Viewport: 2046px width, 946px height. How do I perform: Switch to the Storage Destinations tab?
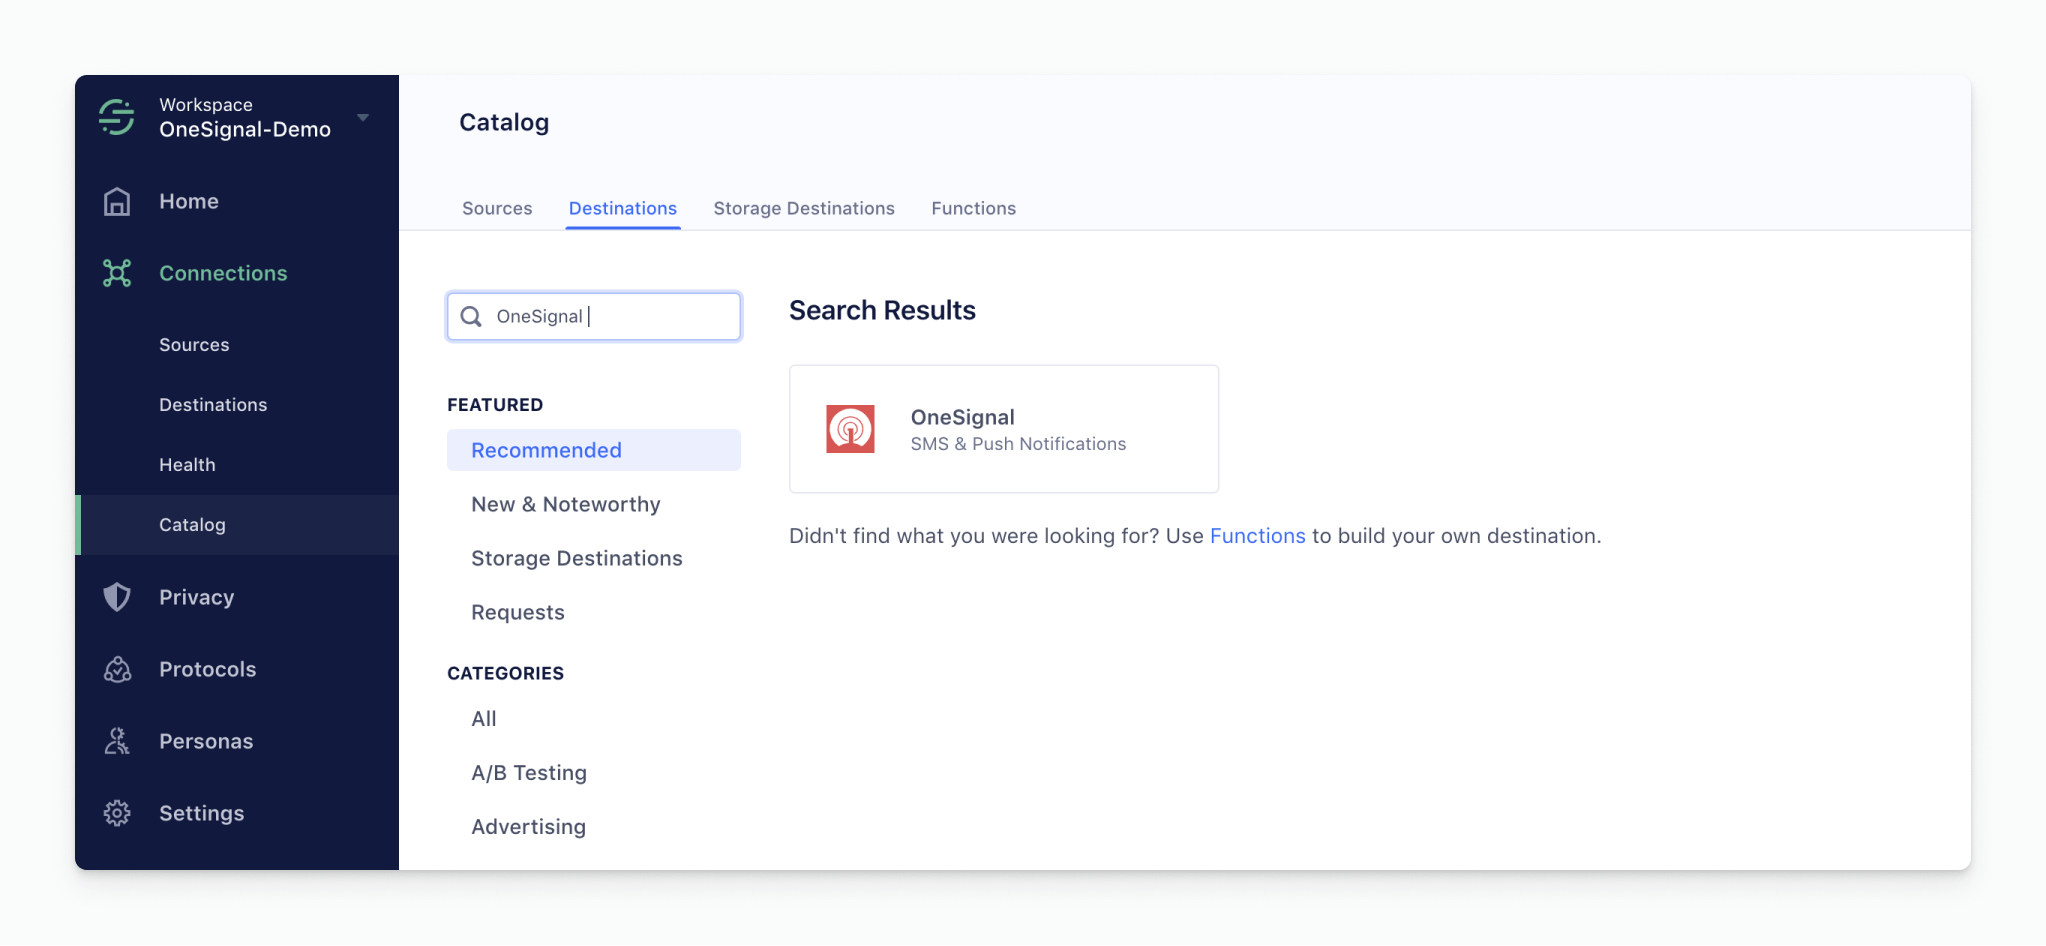point(804,208)
